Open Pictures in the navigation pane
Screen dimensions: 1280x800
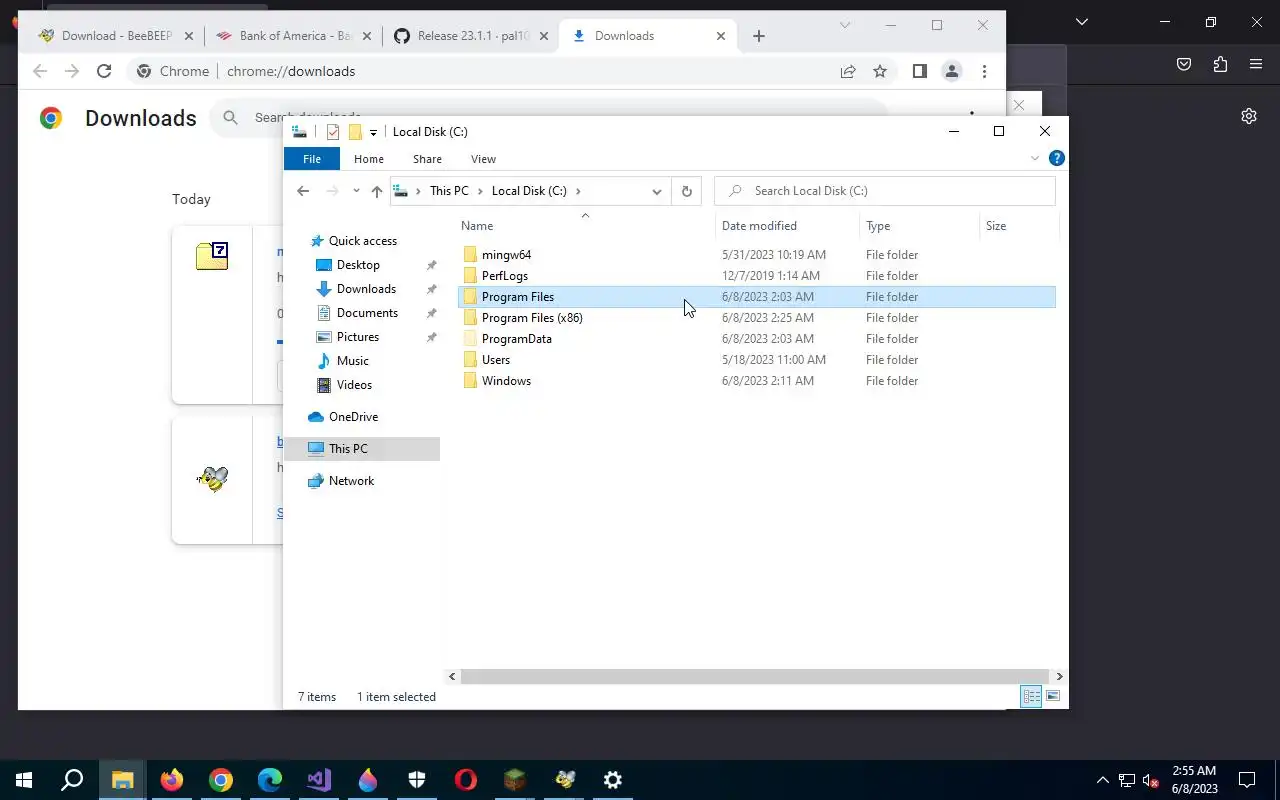coord(357,337)
